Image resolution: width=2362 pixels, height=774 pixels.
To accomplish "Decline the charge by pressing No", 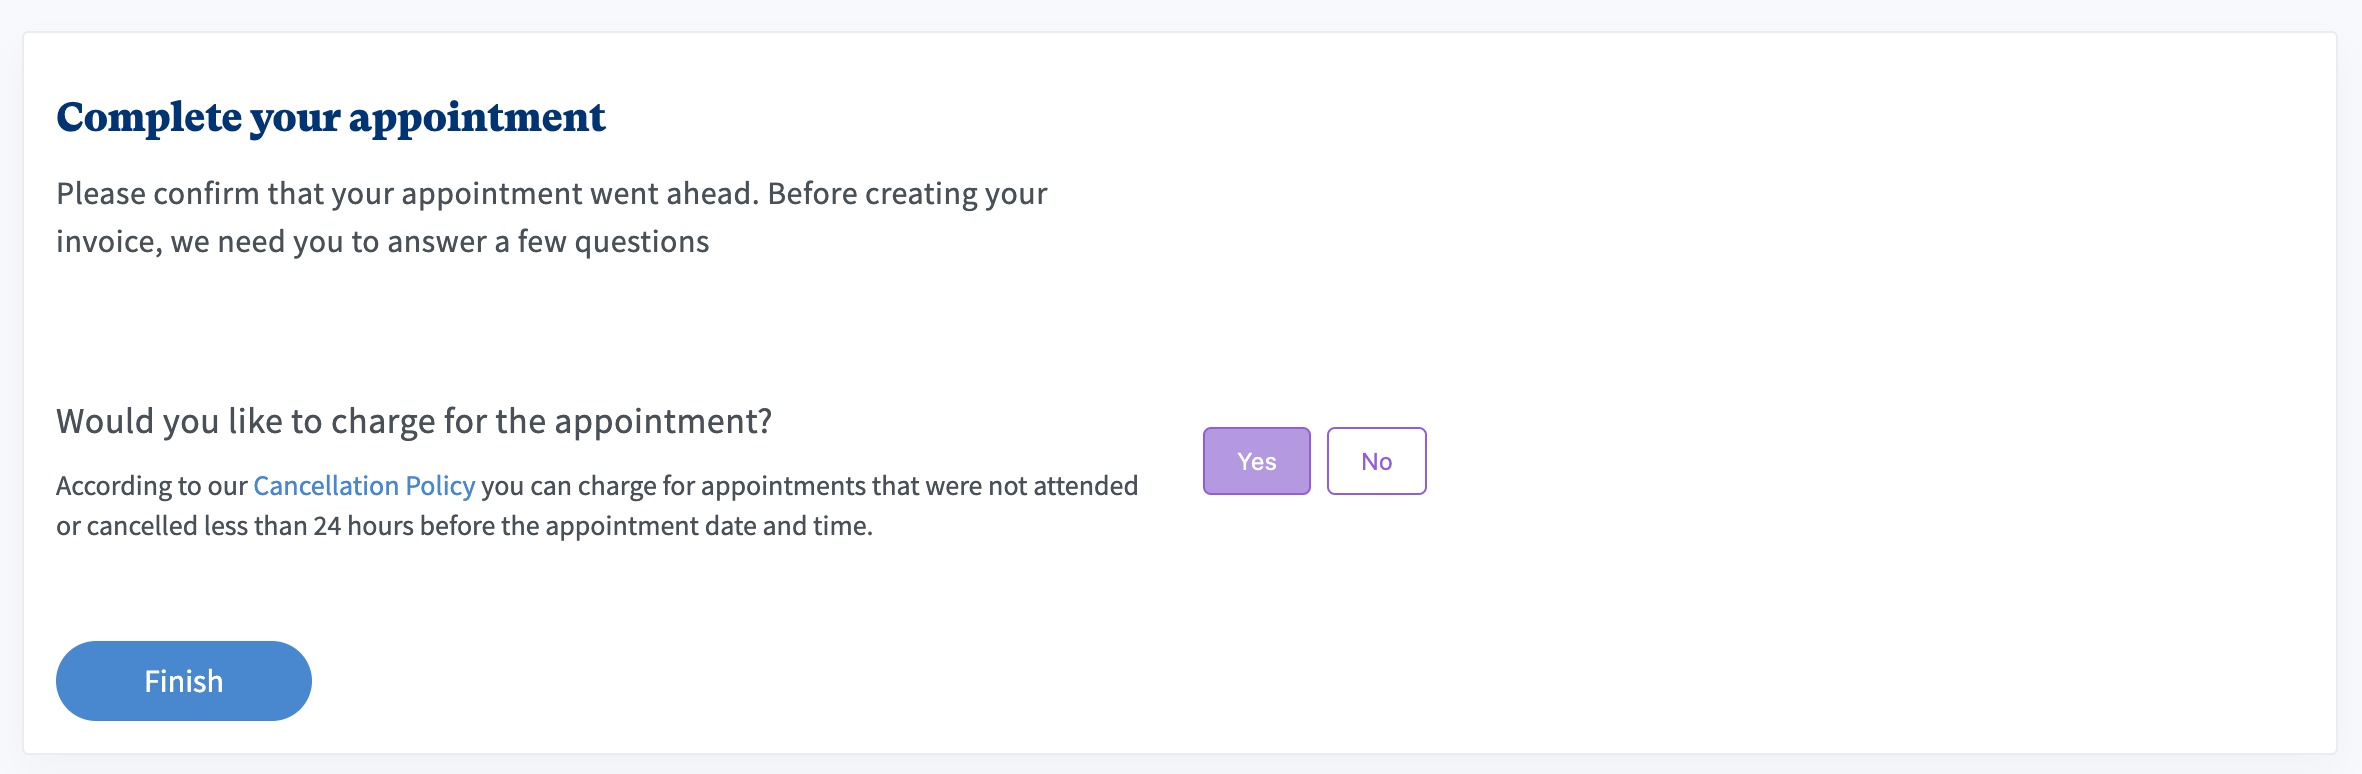I will pos(1376,461).
